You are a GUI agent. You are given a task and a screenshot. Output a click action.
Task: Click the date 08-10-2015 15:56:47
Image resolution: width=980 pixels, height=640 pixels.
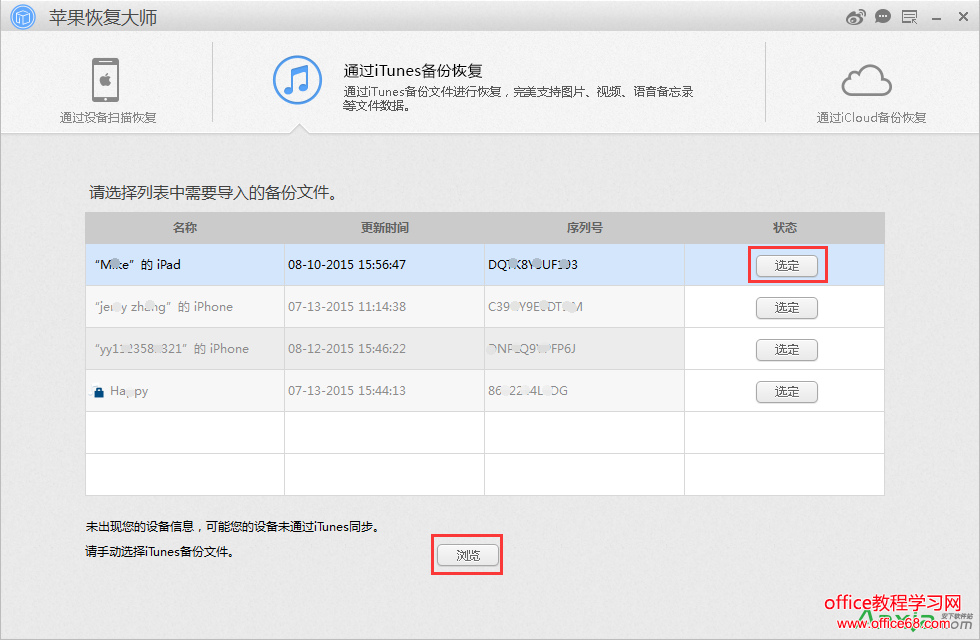347,264
